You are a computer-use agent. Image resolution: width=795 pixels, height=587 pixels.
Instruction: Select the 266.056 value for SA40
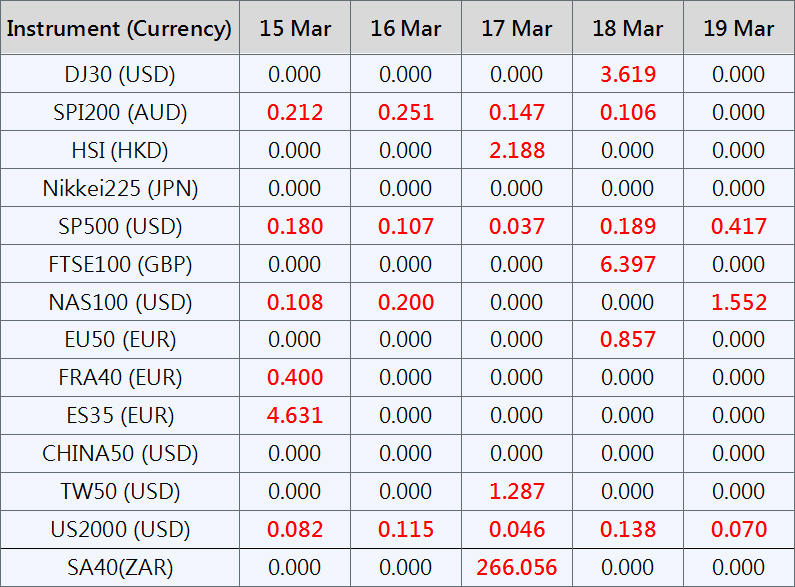click(517, 568)
